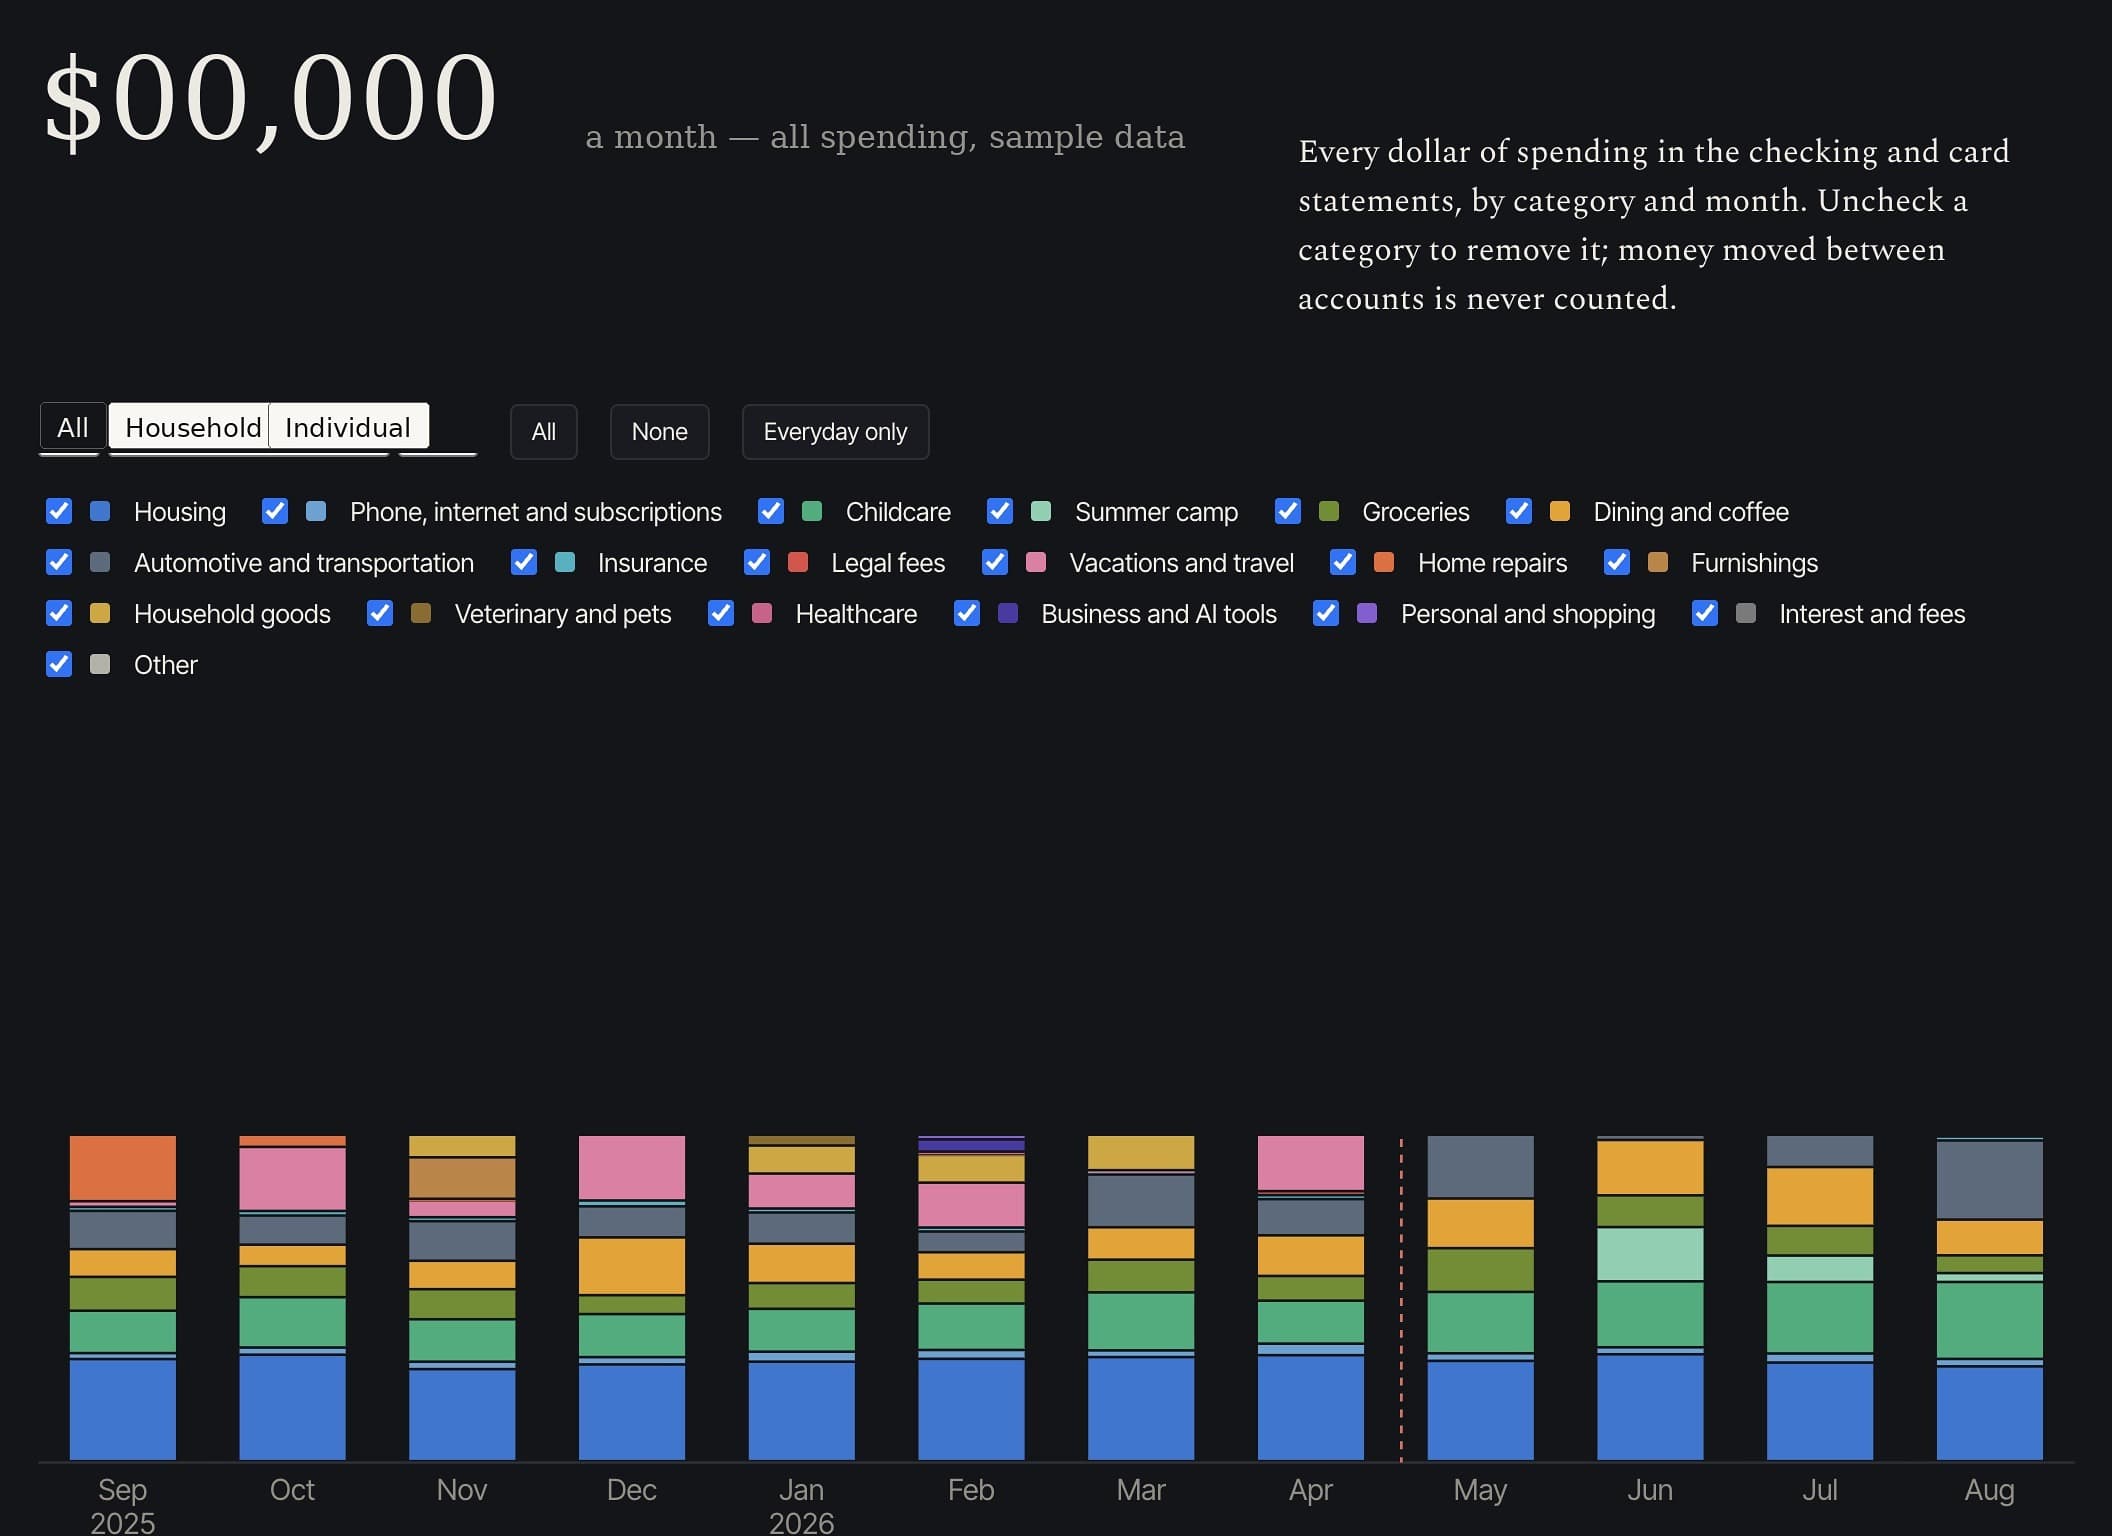Toggle Interest and fees checkbox

pos(1705,613)
